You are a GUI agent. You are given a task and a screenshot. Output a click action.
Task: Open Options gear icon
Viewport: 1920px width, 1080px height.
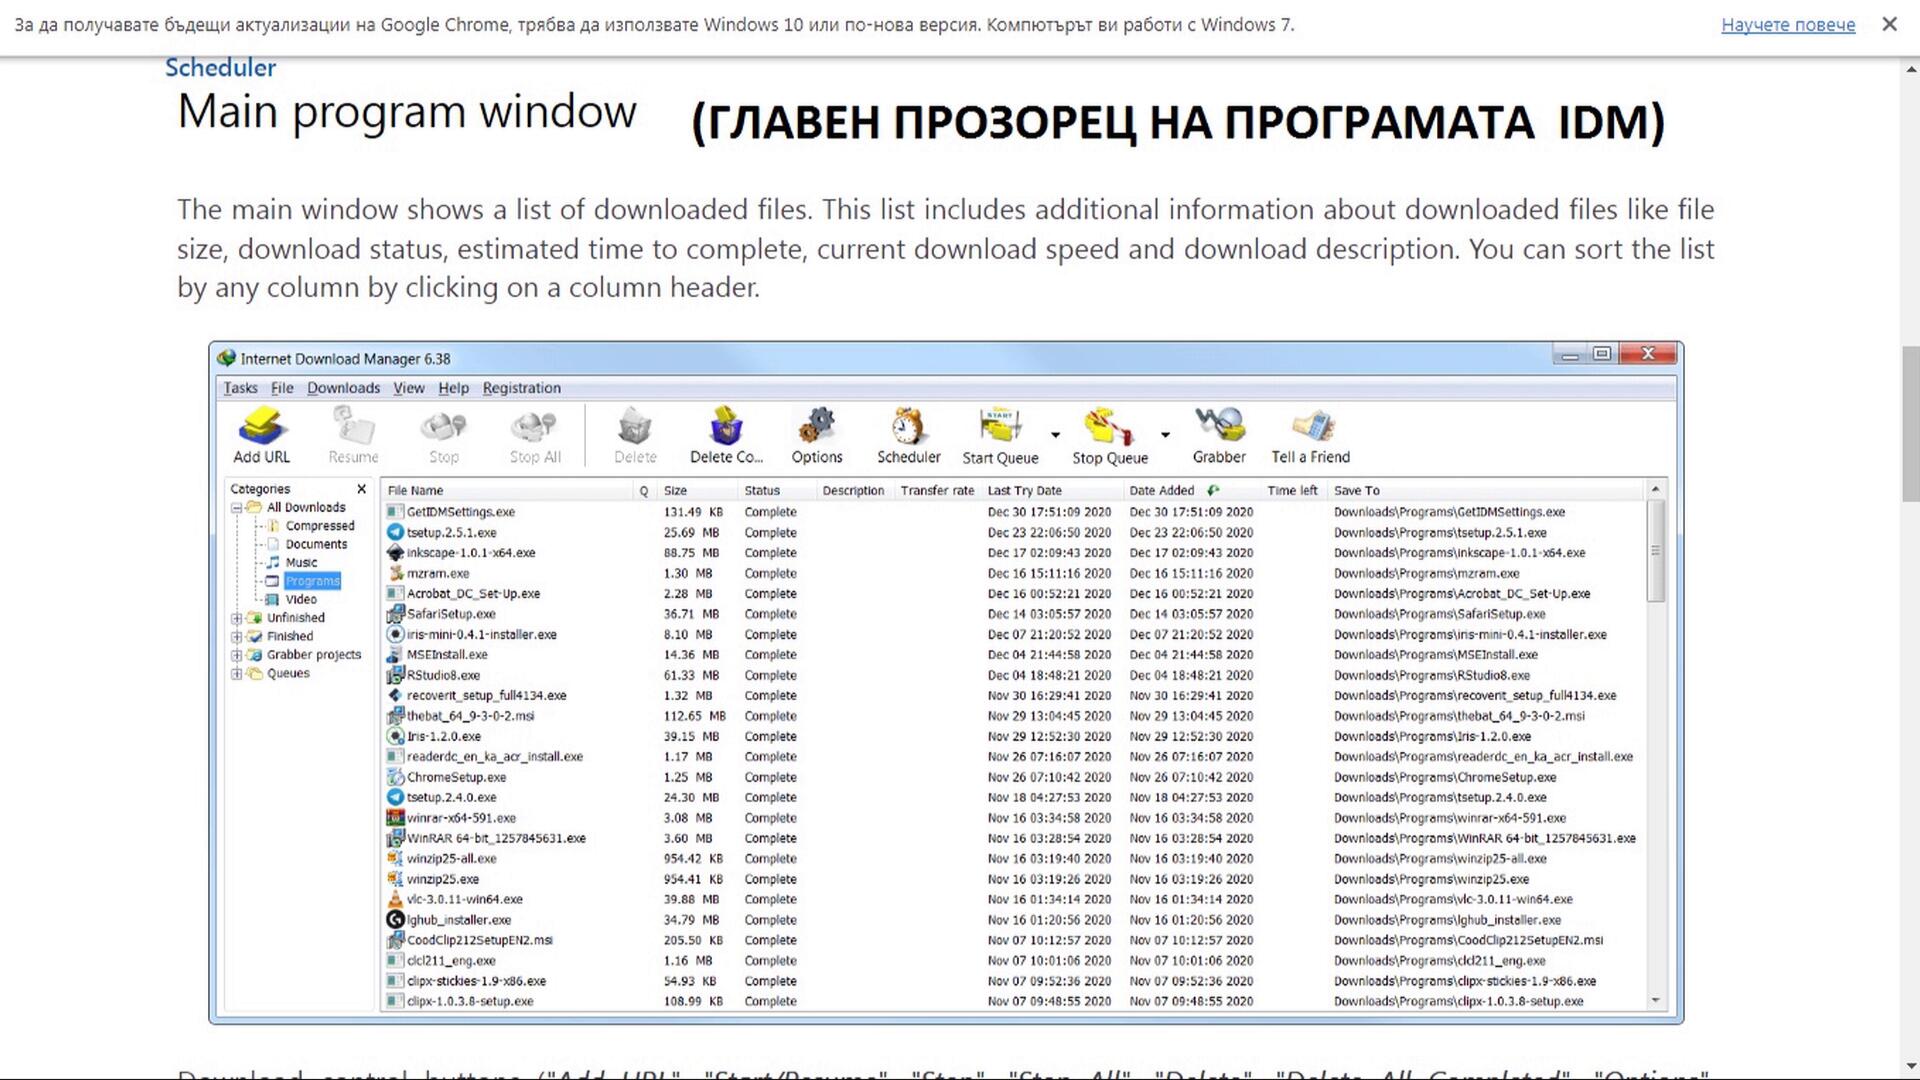(817, 426)
